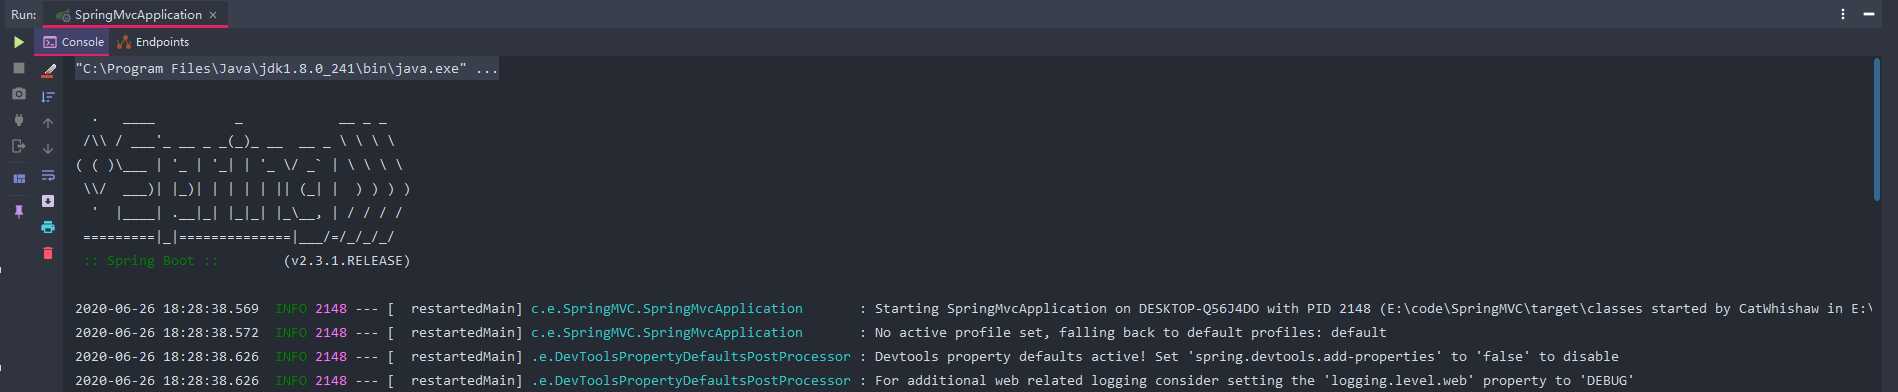Expand the collapsed java.exe command line
This screenshot has height=392, width=1898.
coord(487,69)
